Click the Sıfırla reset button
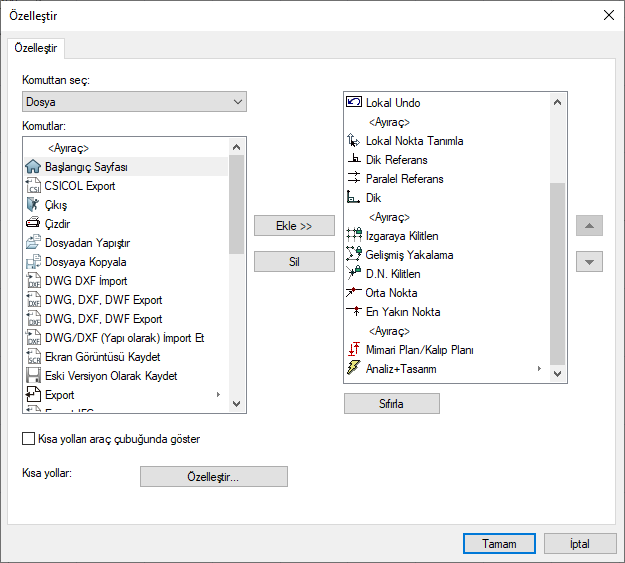The width and height of the screenshot is (625, 563). pos(391,403)
